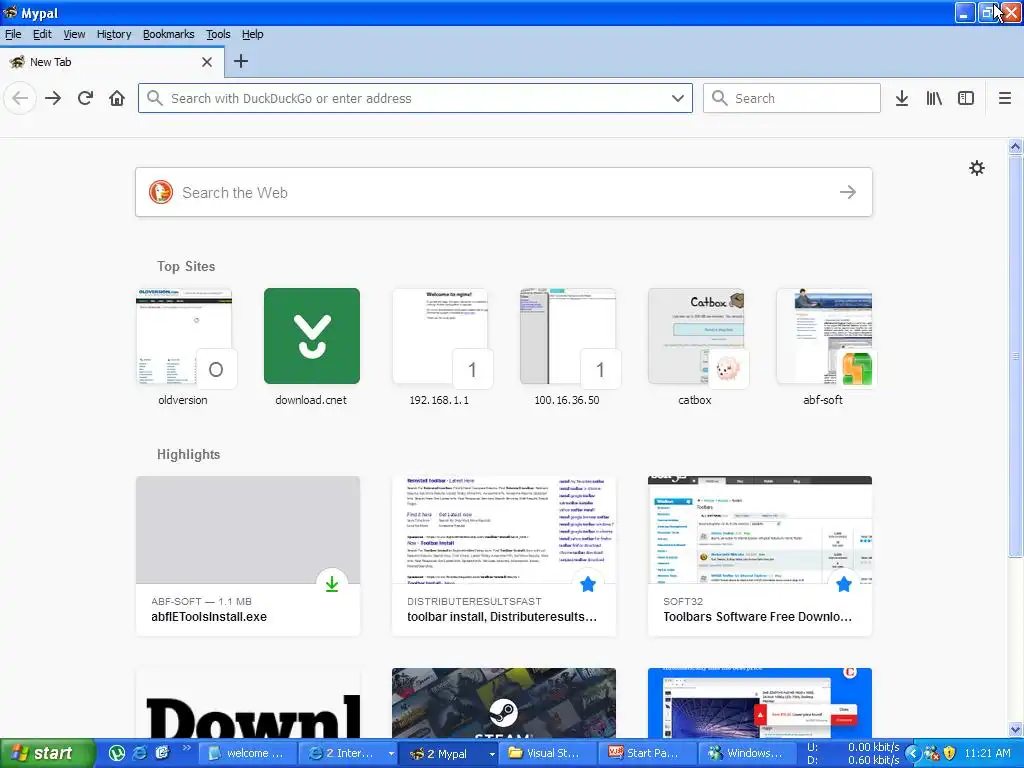Open the Downl highlight thumbnail
The height and width of the screenshot is (768, 1024).
pyautogui.click(x=248, y=703)
